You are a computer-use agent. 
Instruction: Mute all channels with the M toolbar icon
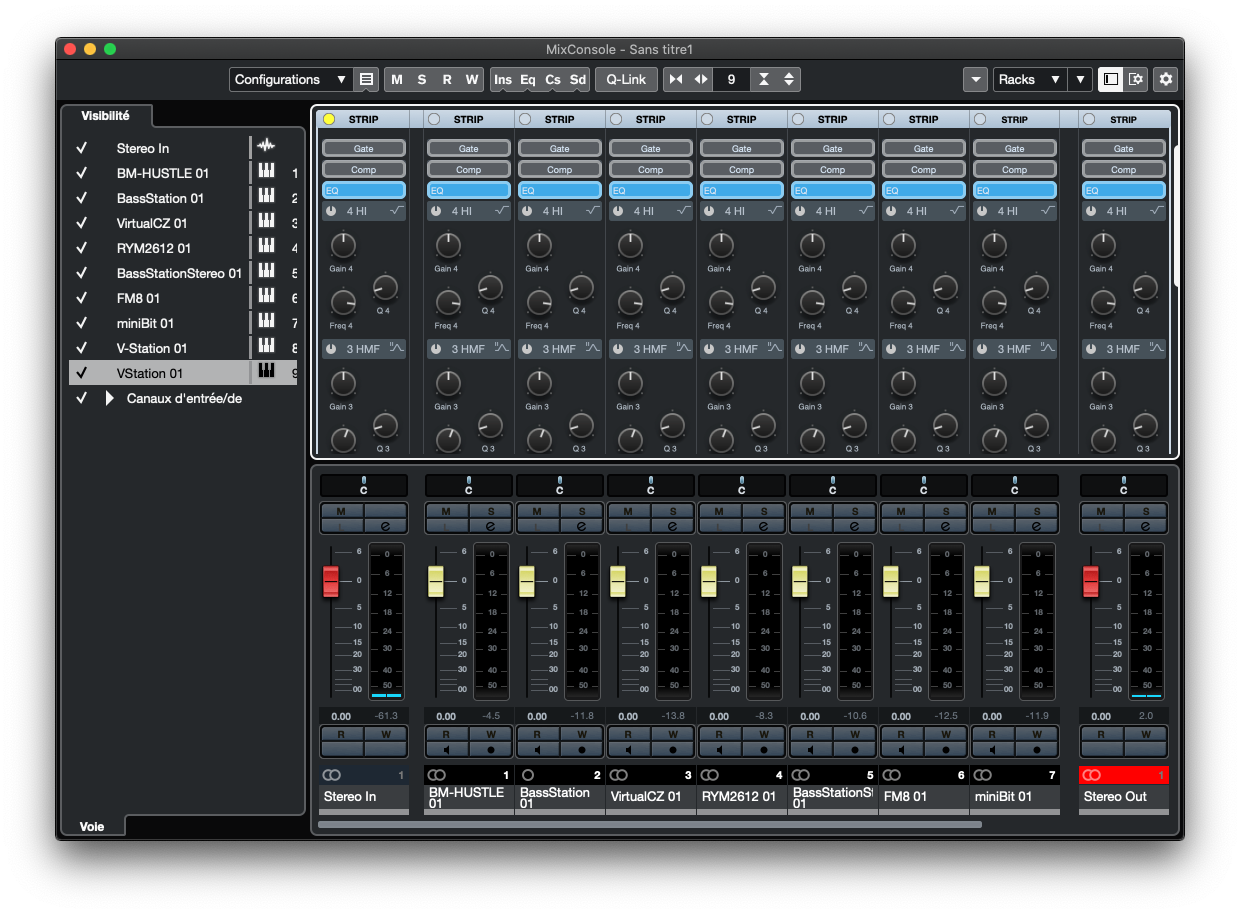(397, 79)
